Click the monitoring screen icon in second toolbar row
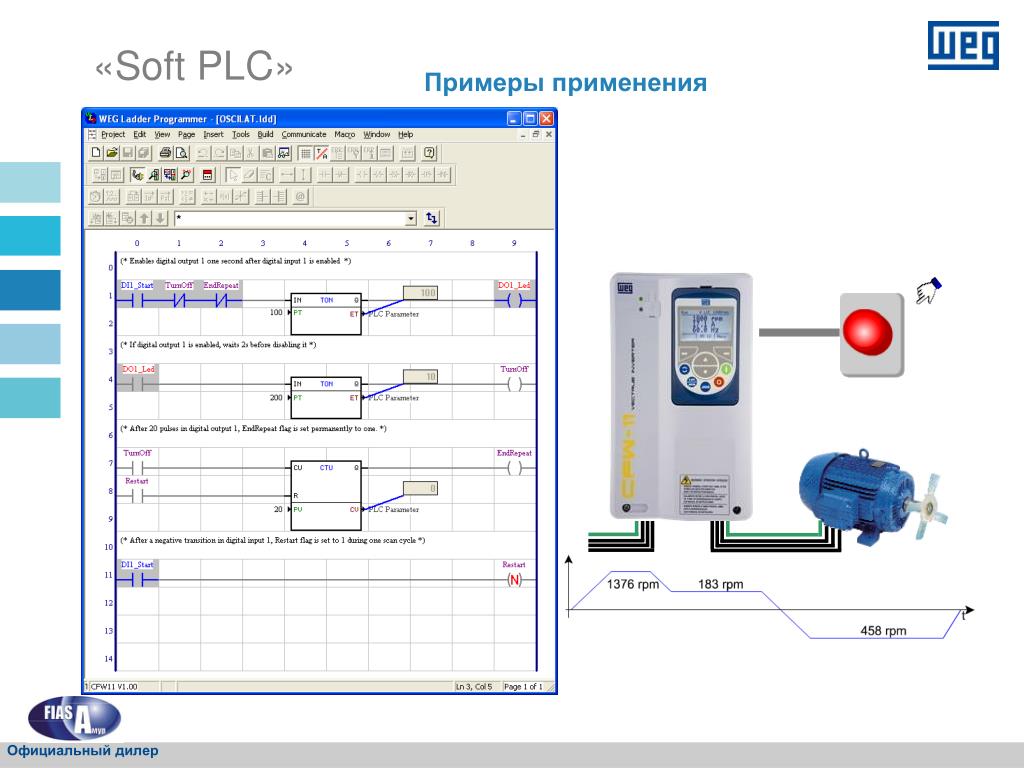 tap(170, 174)
